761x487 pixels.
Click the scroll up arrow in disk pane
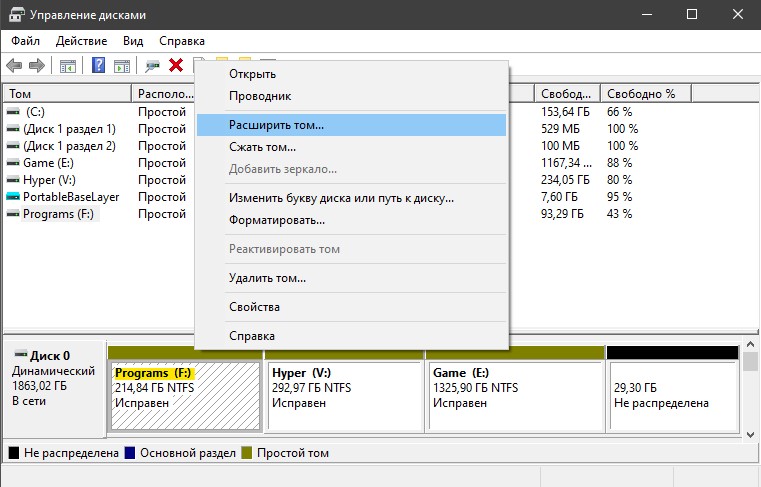tap(750, 344)
